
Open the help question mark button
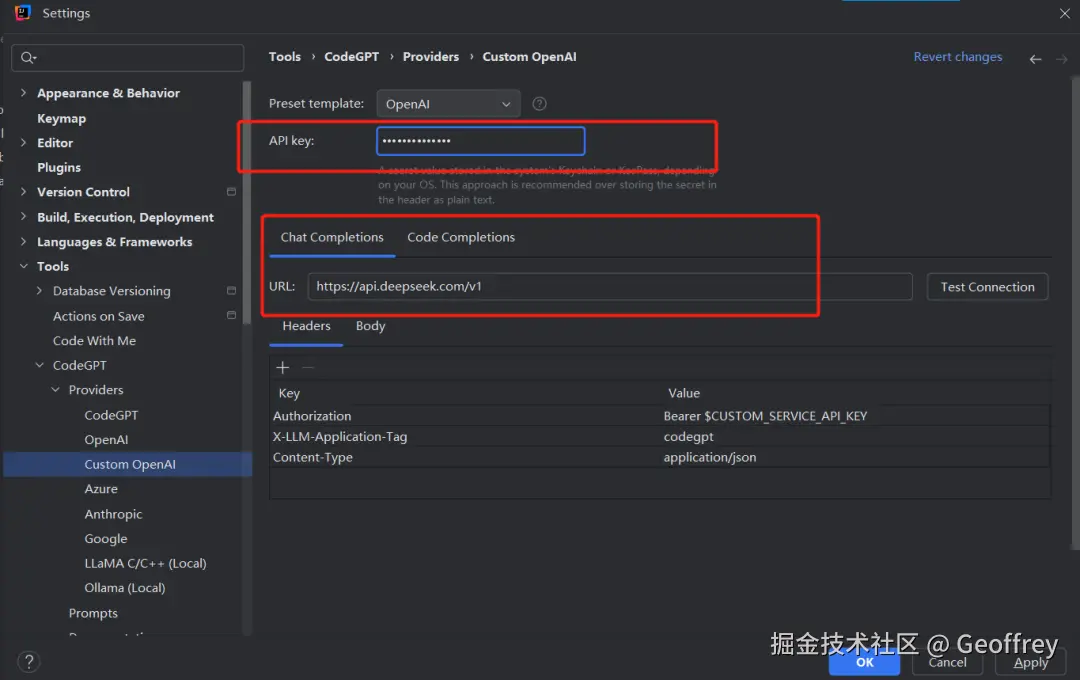point(29,662)
